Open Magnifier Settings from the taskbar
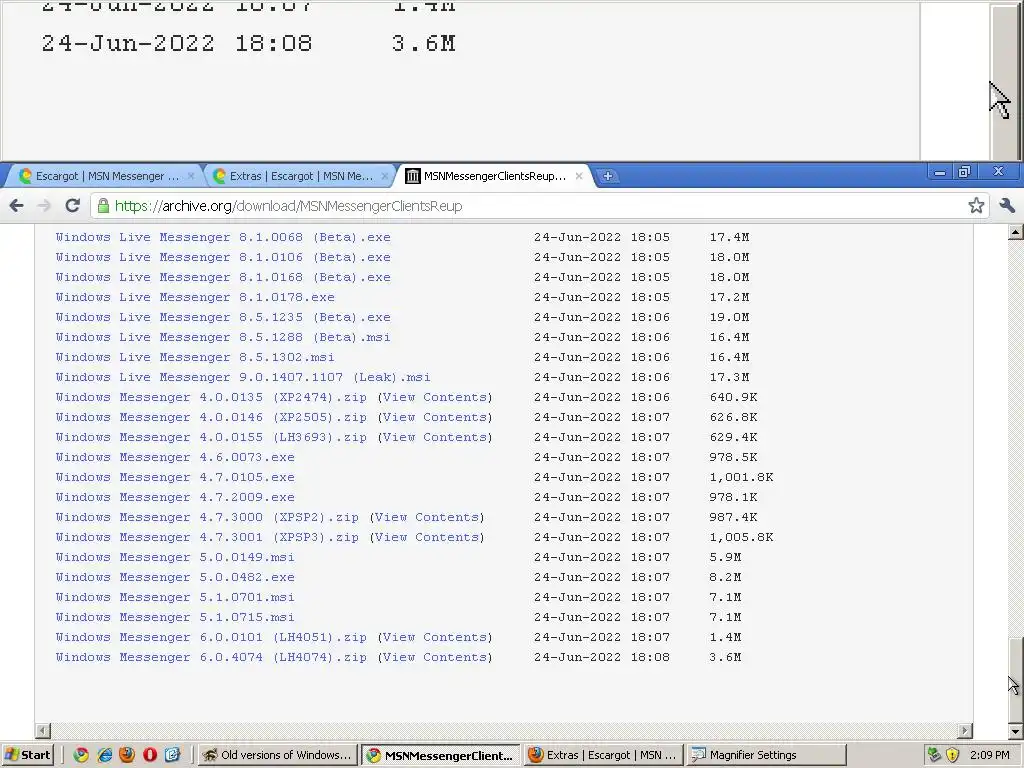 [x=767, y=755]
